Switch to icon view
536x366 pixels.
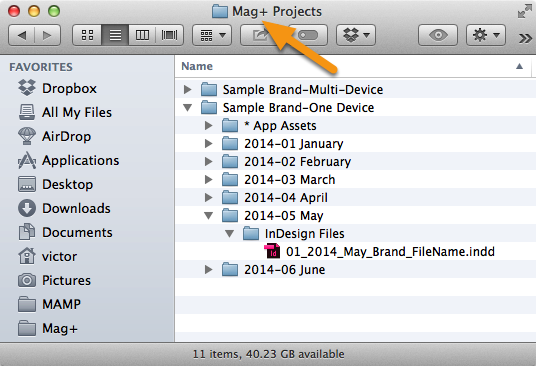tap(87, 35)
